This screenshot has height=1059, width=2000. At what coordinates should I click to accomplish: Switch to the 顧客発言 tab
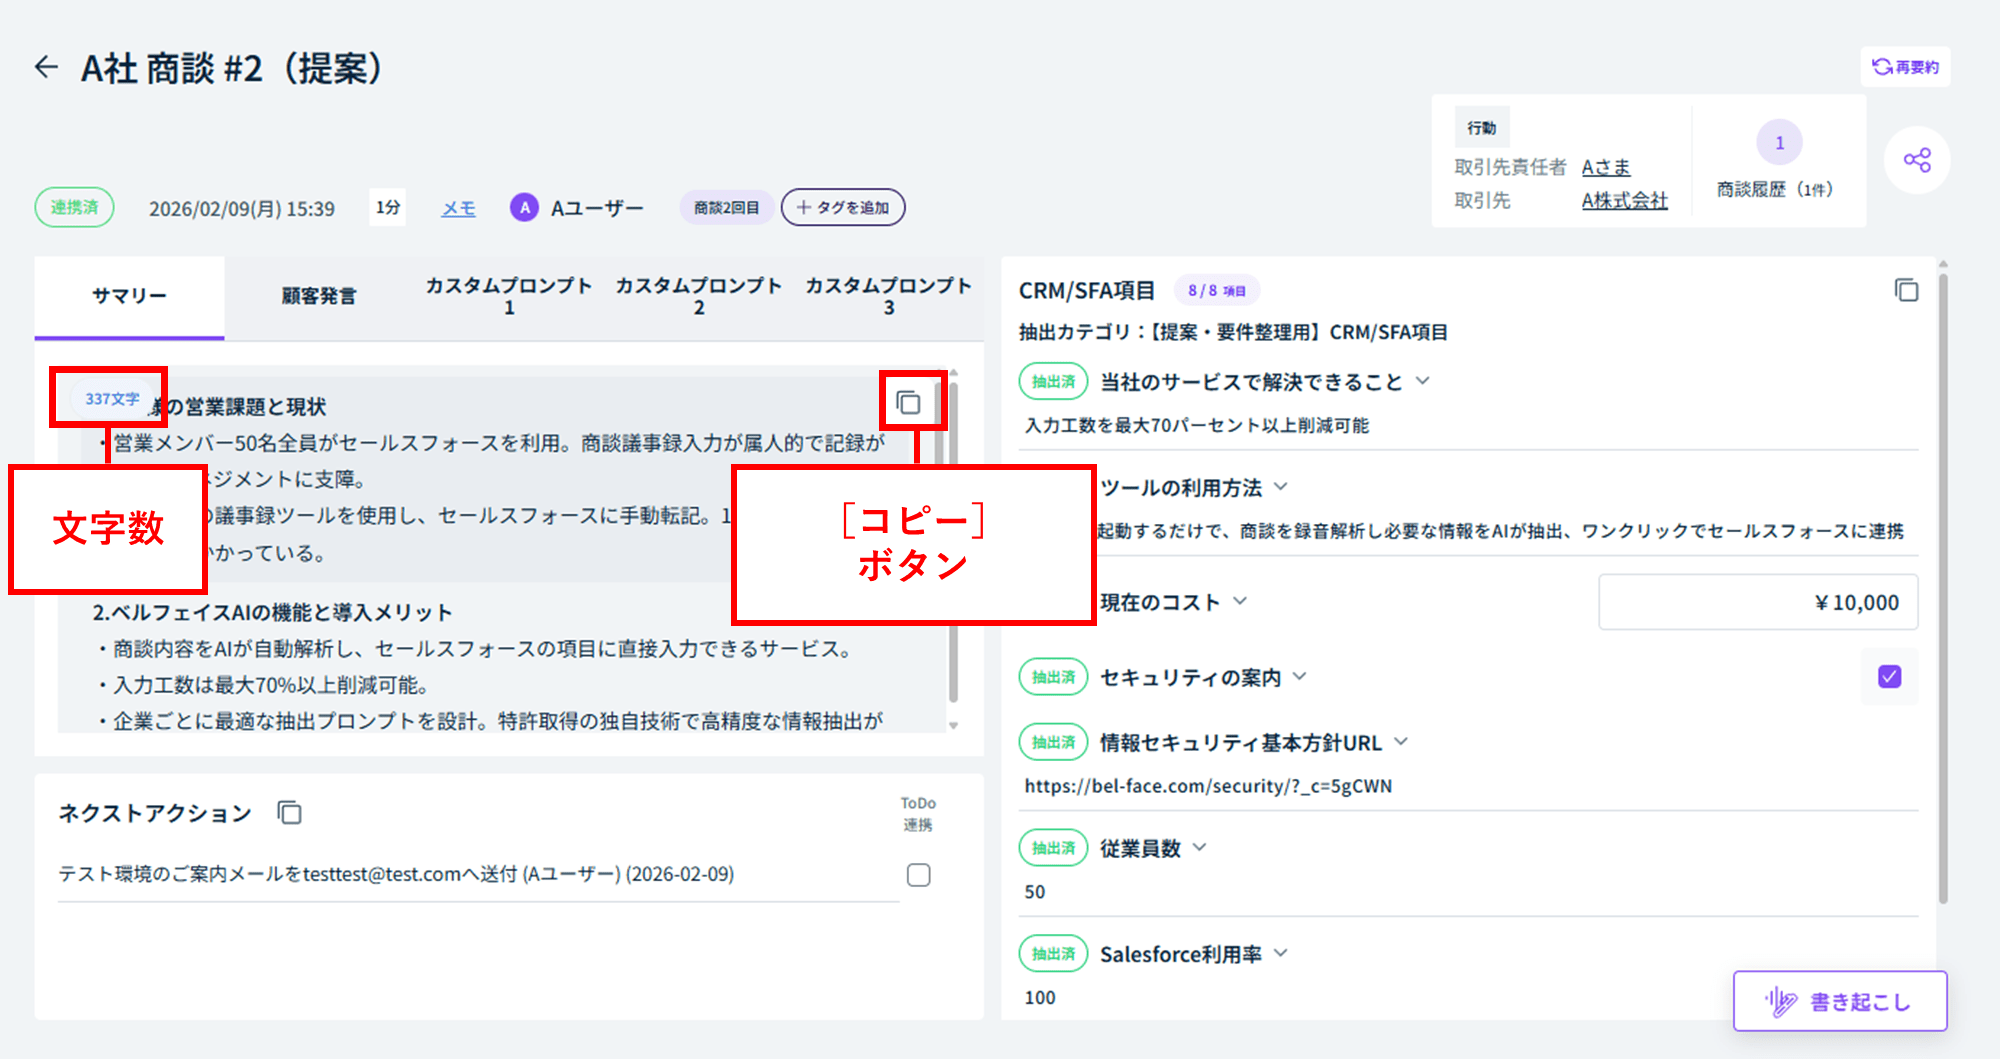pyautogui.click(x=318, y=296)
